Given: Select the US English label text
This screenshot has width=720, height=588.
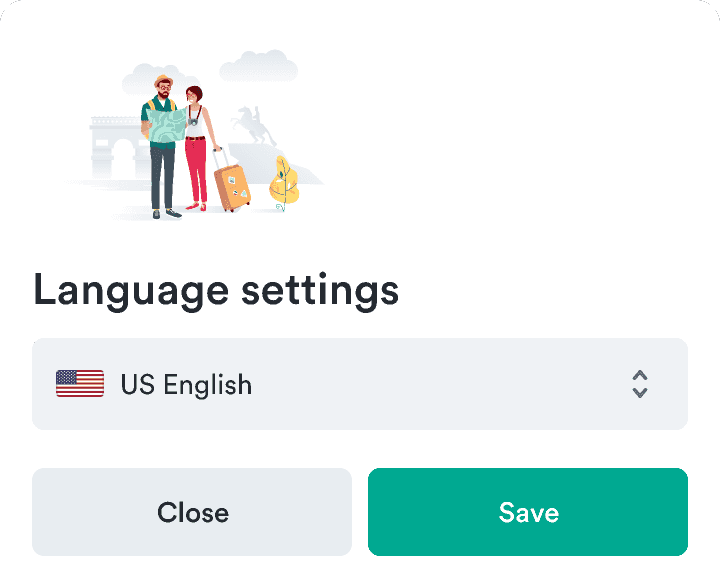Looking at the screenshot, I should (x=186, y=384).
